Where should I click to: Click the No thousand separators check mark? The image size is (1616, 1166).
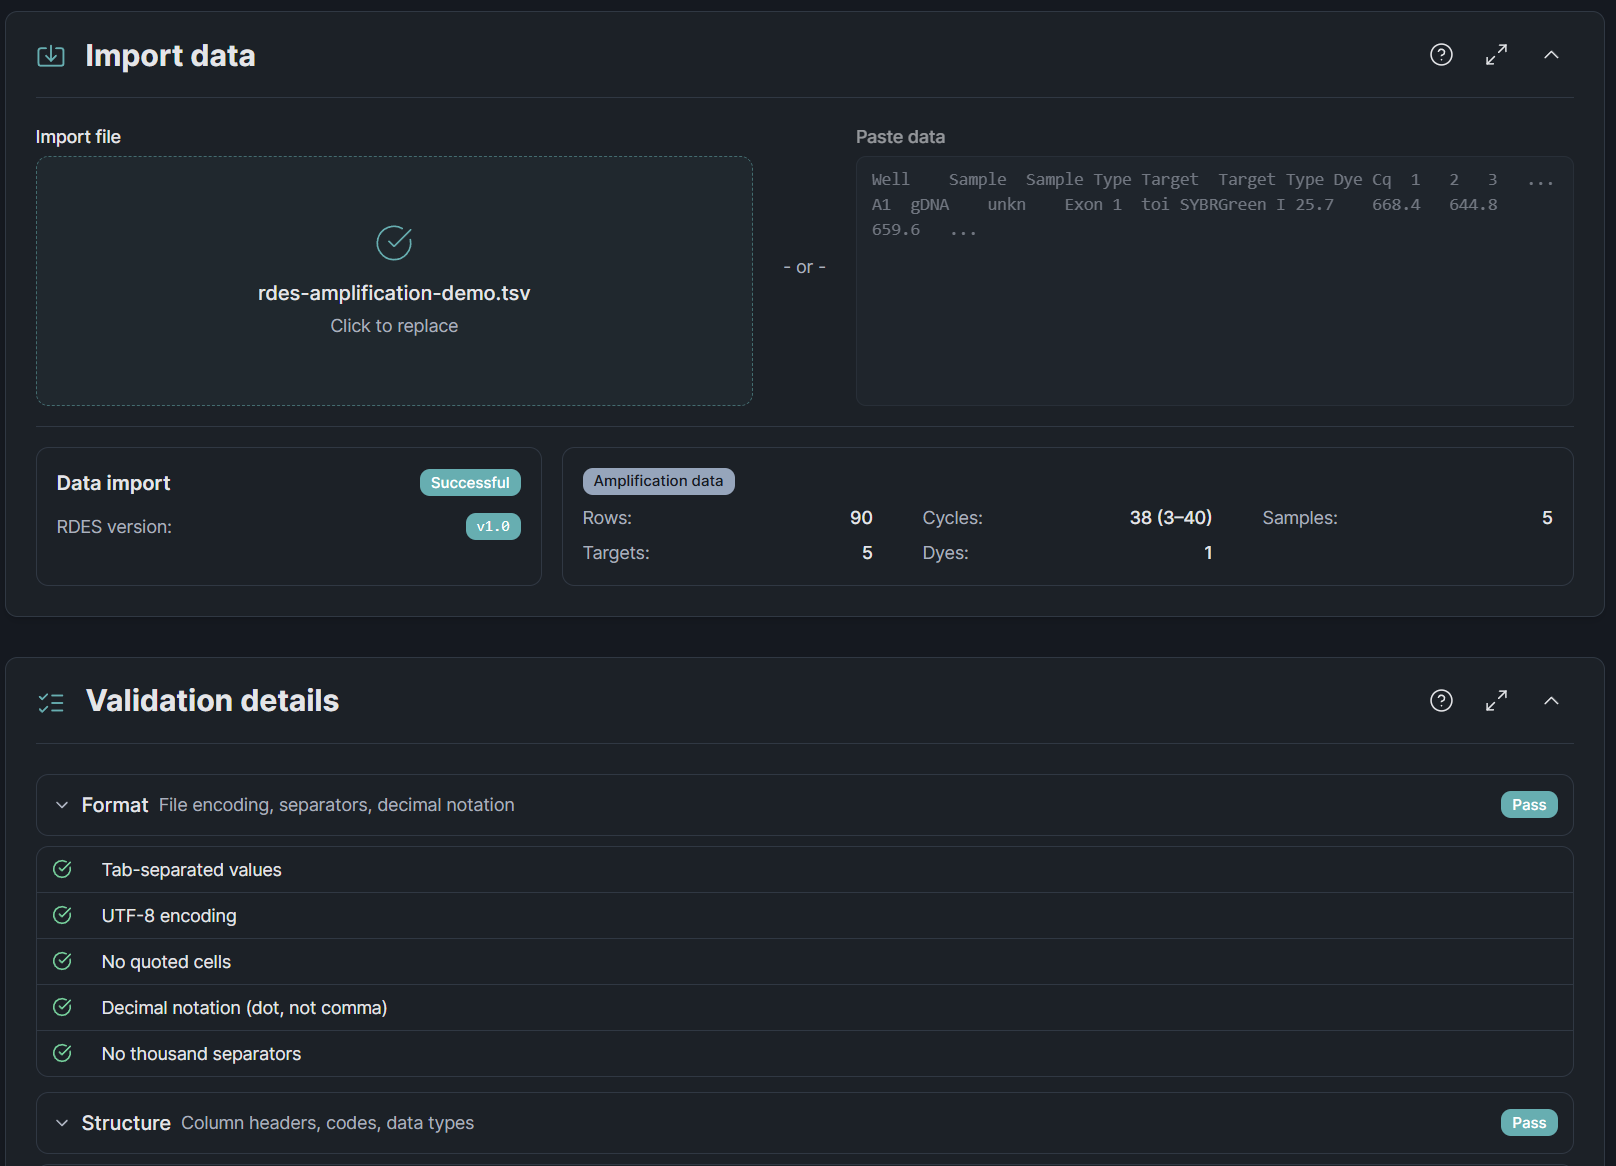[x=62, y=1053]
